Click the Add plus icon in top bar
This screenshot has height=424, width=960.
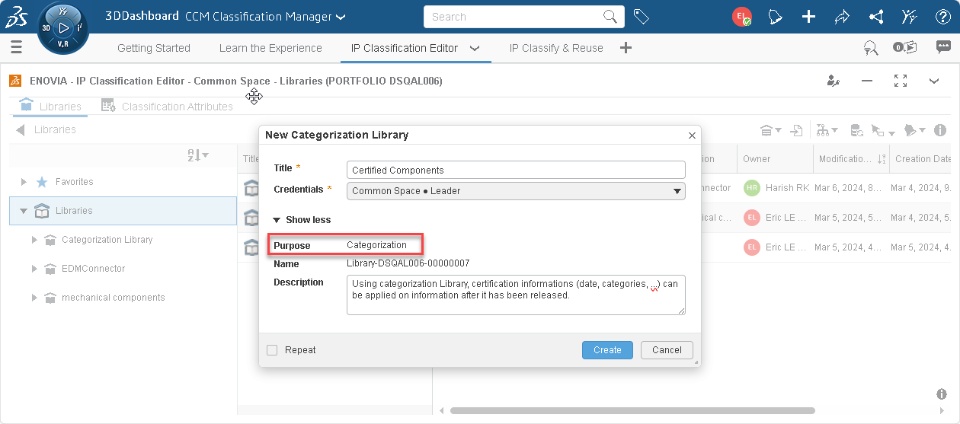pos(809,17)
